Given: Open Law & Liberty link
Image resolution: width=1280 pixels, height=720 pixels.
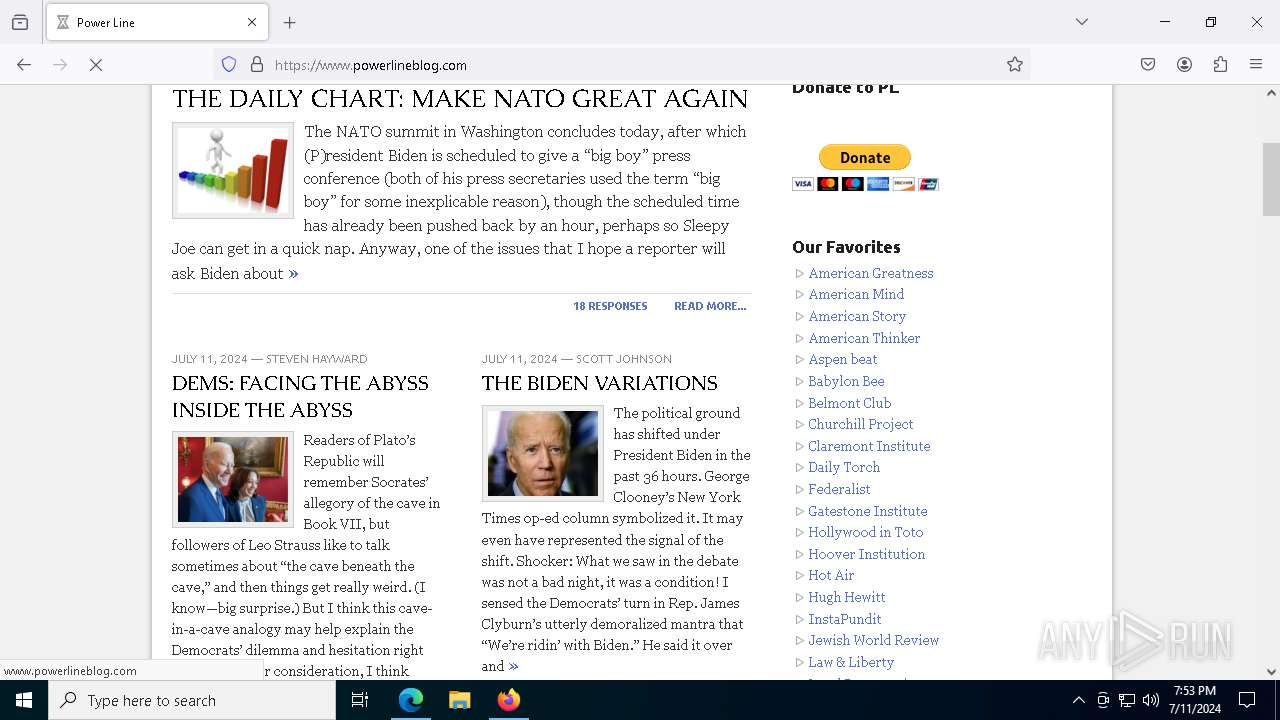Looking at the screenshot, I should tap(851, 662).
